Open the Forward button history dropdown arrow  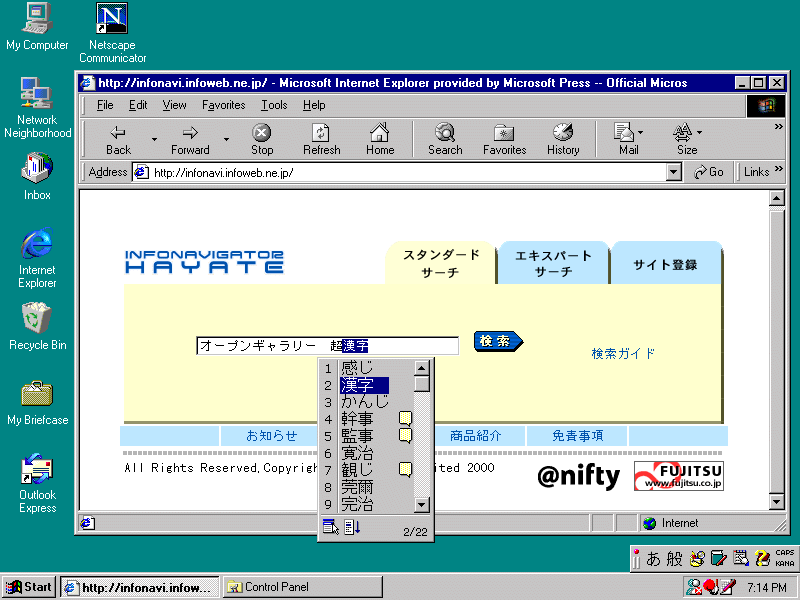[x=226, y=139]
